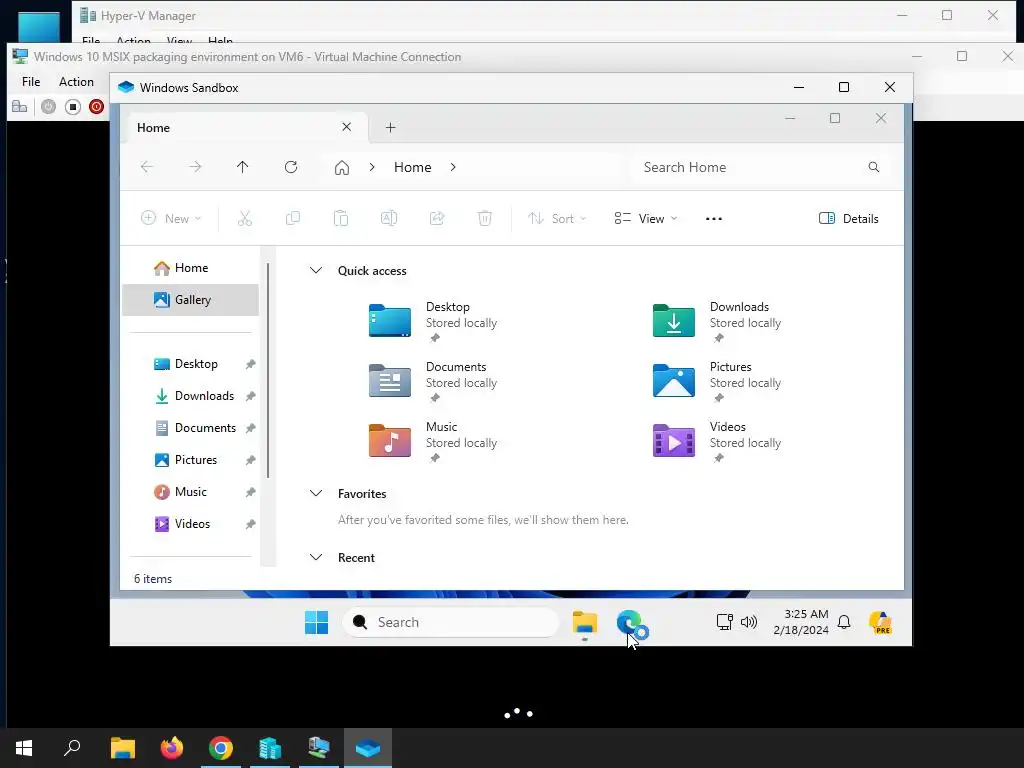The width and height of the screenshot is (1024, 768).
Task: Click Windows Sandbox on host taskbar
Action: tap(368, 748)
